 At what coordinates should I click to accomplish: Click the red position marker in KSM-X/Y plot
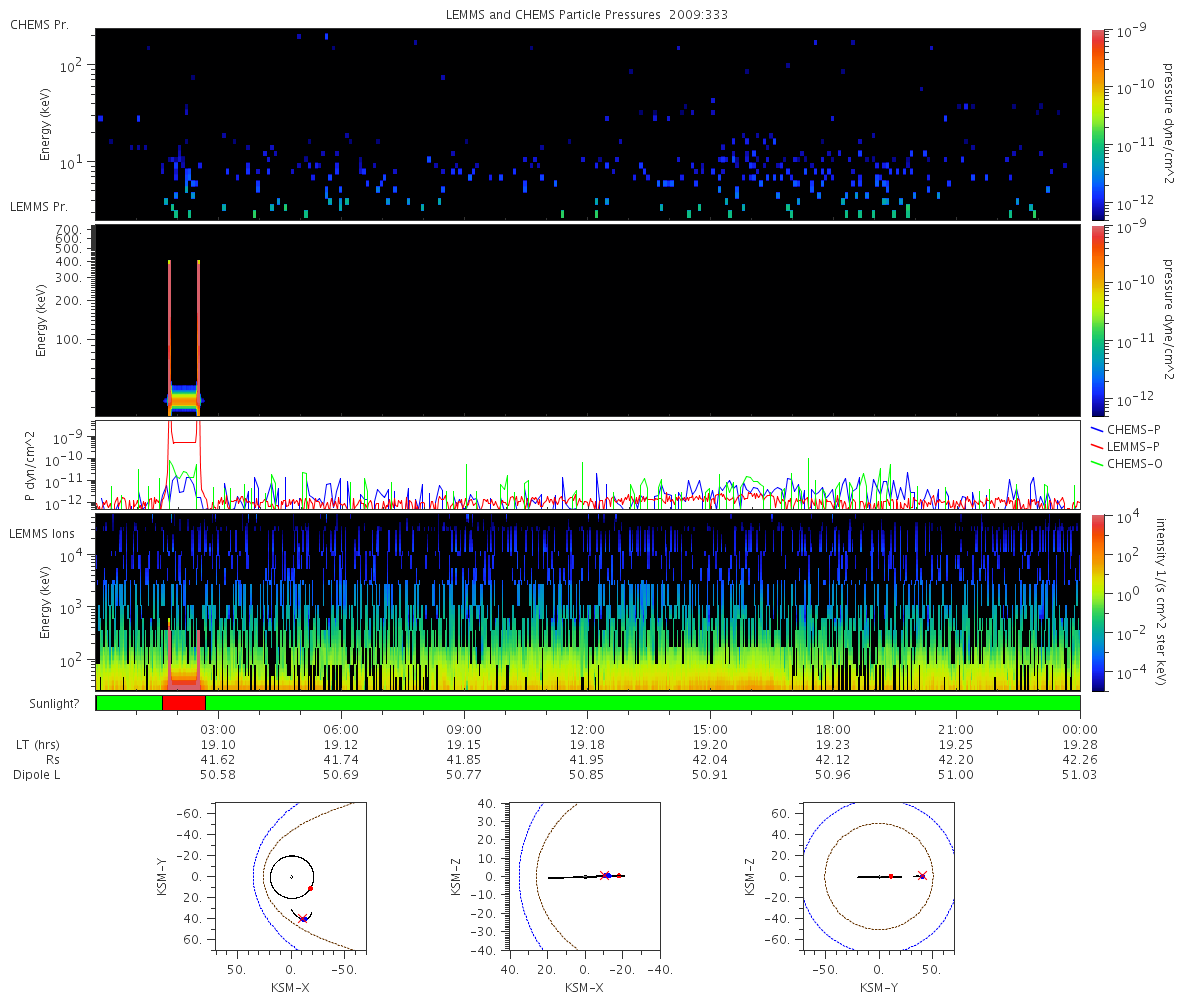(x=310, y=888)
